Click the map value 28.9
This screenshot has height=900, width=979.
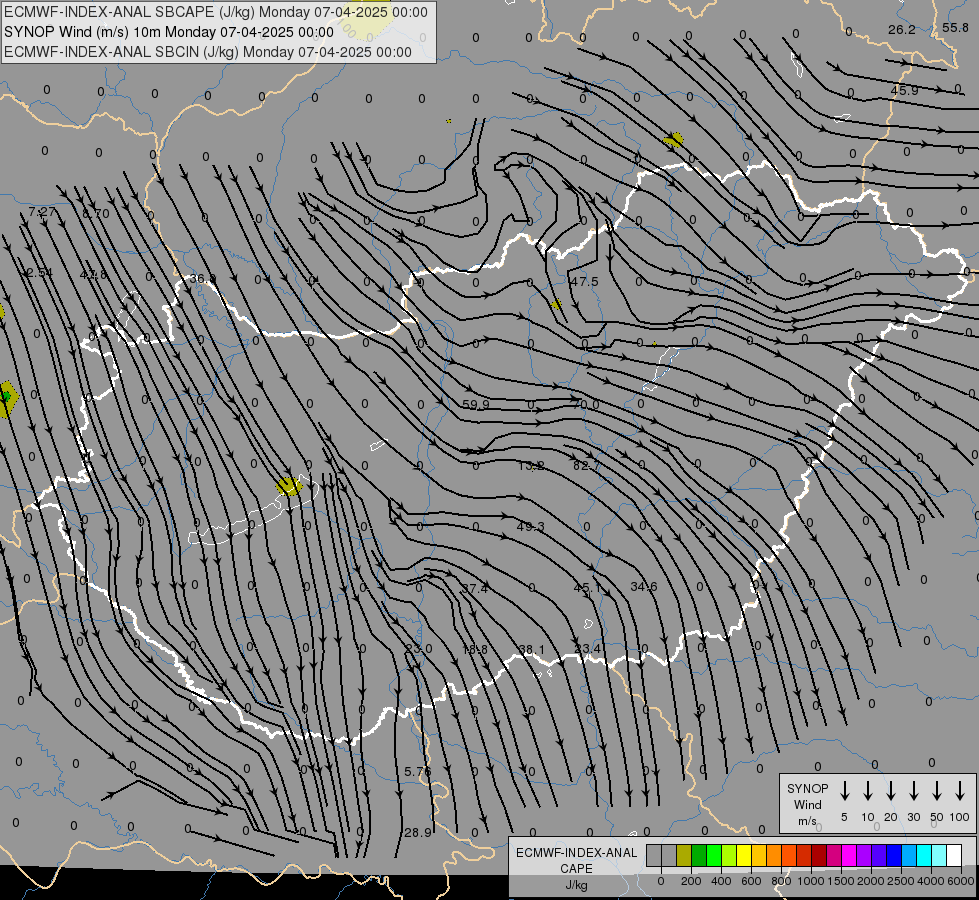point(418,833)
